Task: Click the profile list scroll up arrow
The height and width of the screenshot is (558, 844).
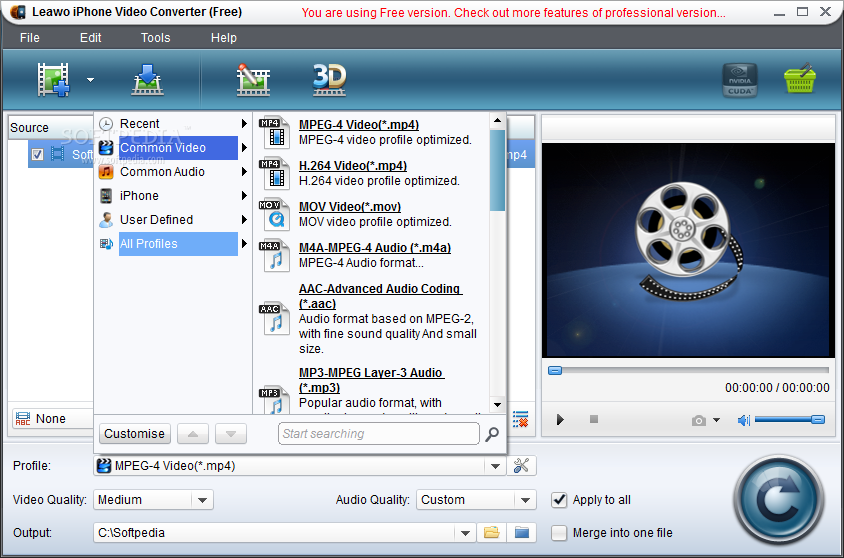Action: pos(497,121)
